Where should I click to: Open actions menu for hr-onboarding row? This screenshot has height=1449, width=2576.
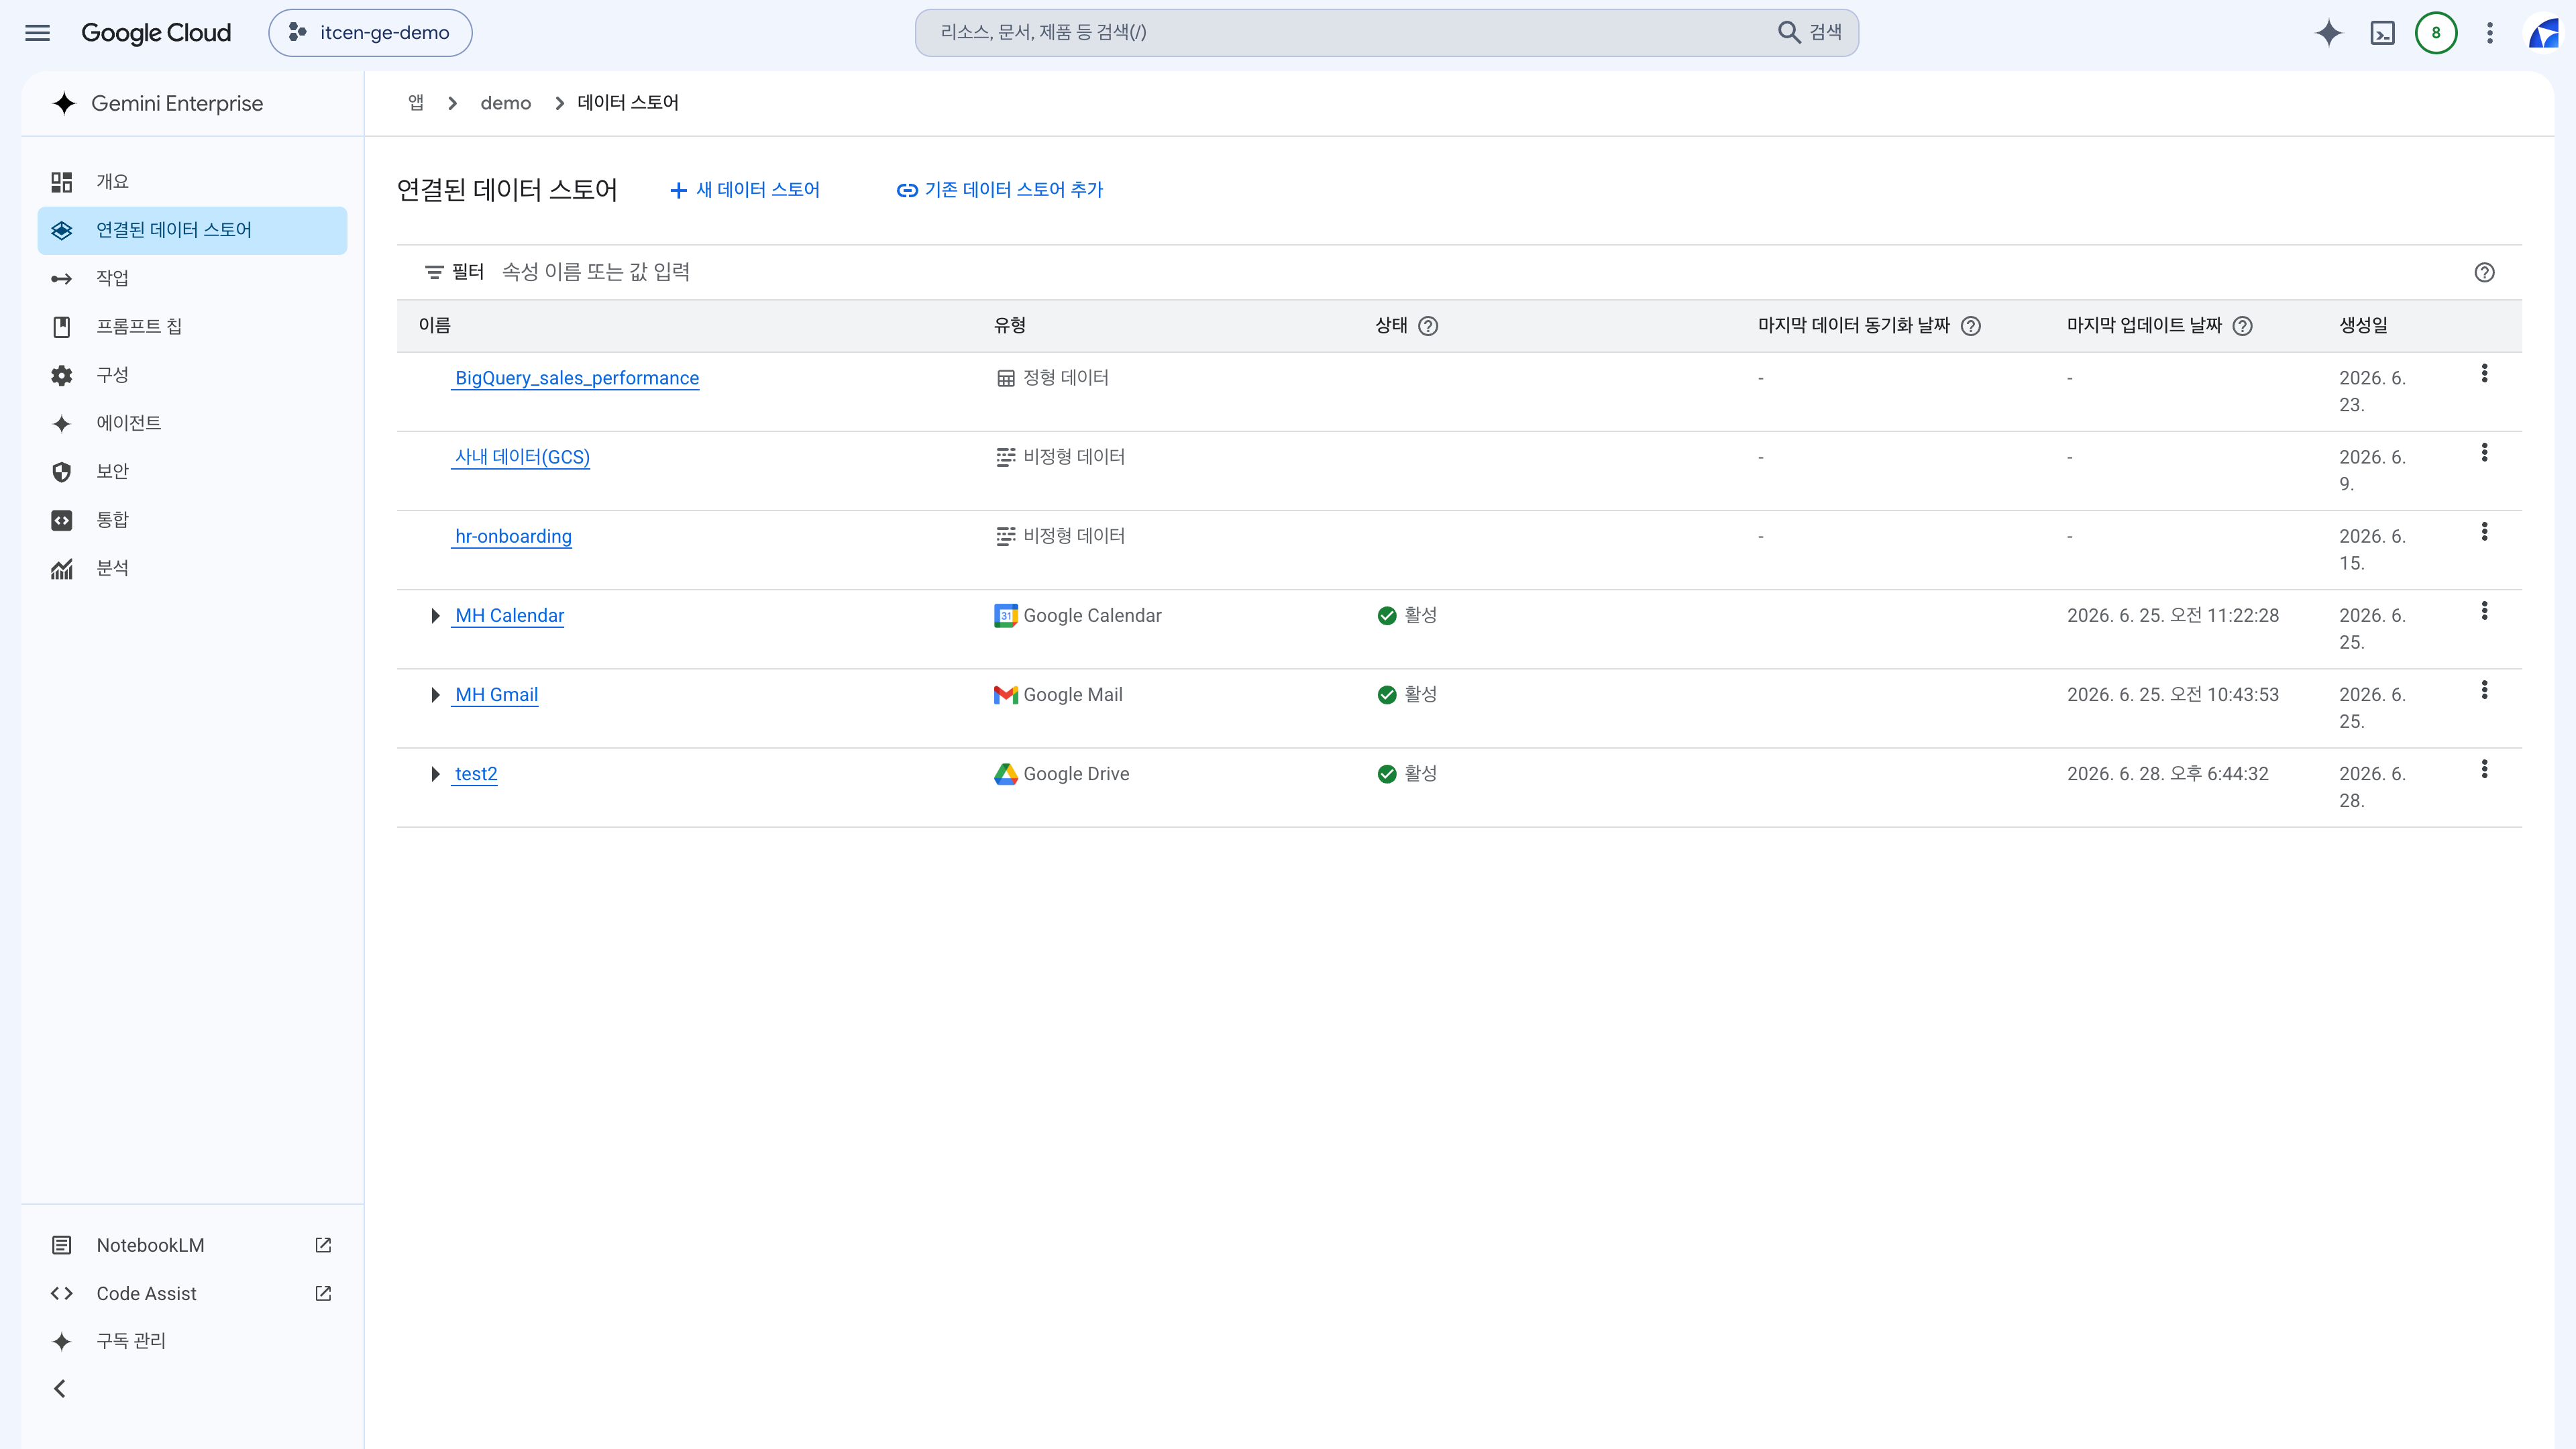pyautogui.click(x=2484, y=531)
